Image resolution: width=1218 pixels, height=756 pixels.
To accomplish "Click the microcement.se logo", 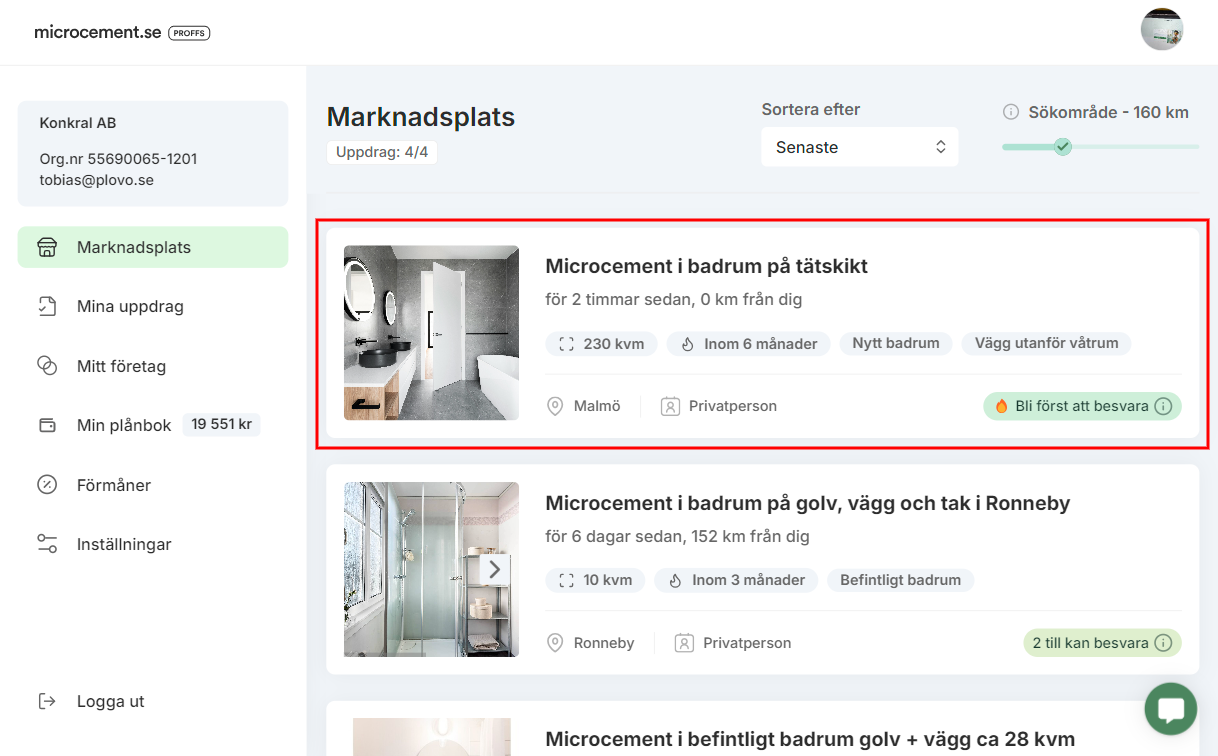I will (97, 32).
